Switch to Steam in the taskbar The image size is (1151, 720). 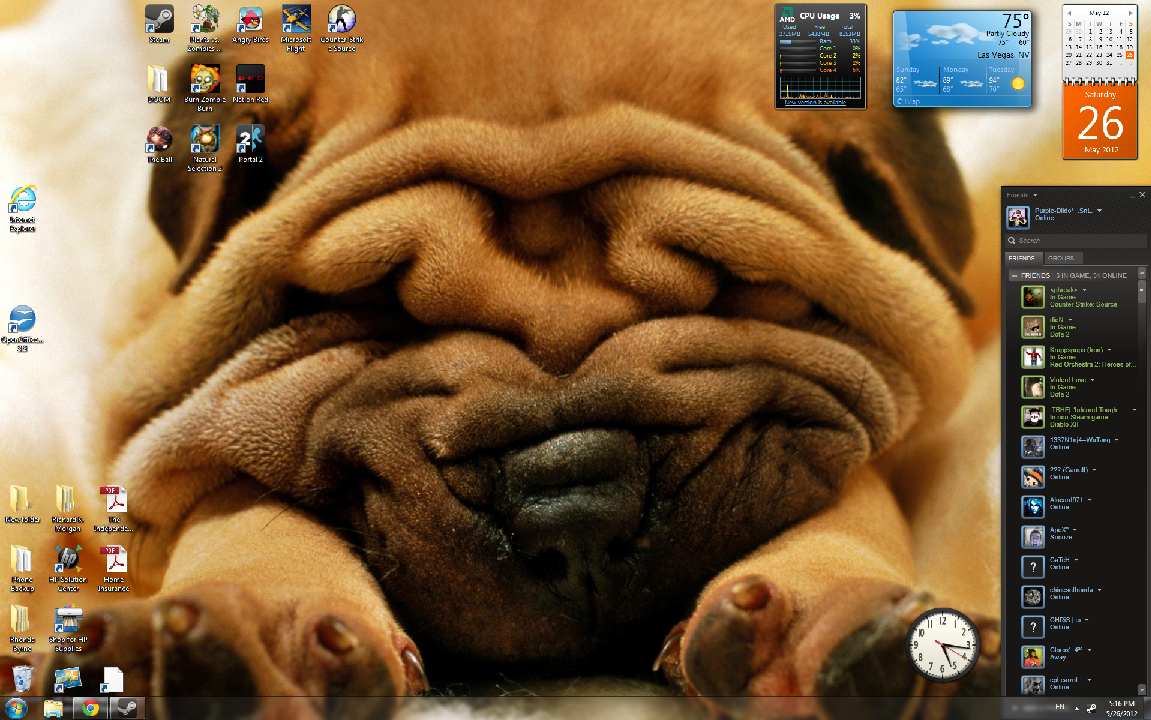click(127, 708)
